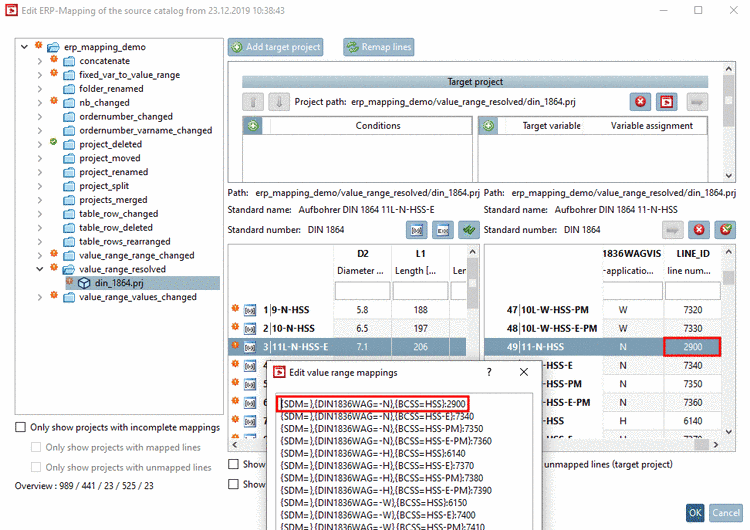Click the OK button
750x530 pixels.
(x=695, y=513)
